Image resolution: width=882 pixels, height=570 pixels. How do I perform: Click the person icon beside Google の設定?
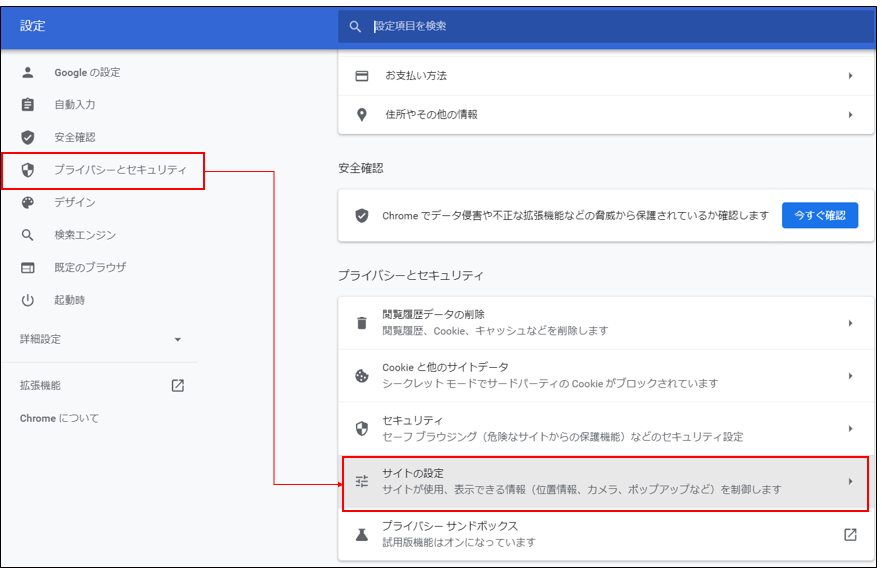(28, 72)
